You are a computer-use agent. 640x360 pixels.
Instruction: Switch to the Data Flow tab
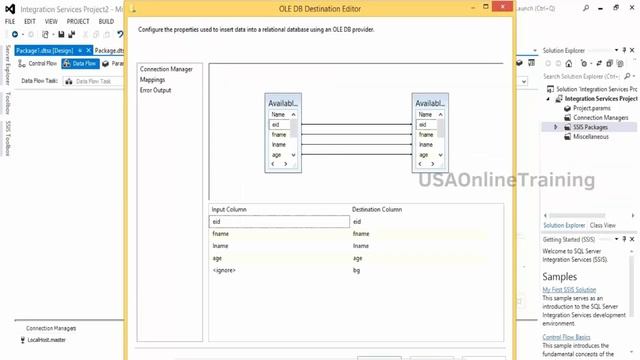[x=80, y=64]
